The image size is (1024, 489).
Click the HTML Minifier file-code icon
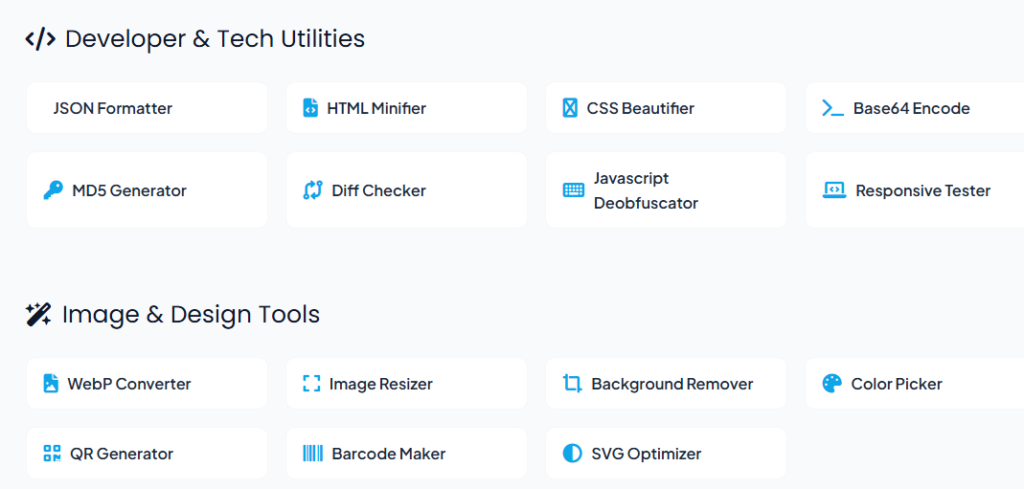[x=310, y=108]
